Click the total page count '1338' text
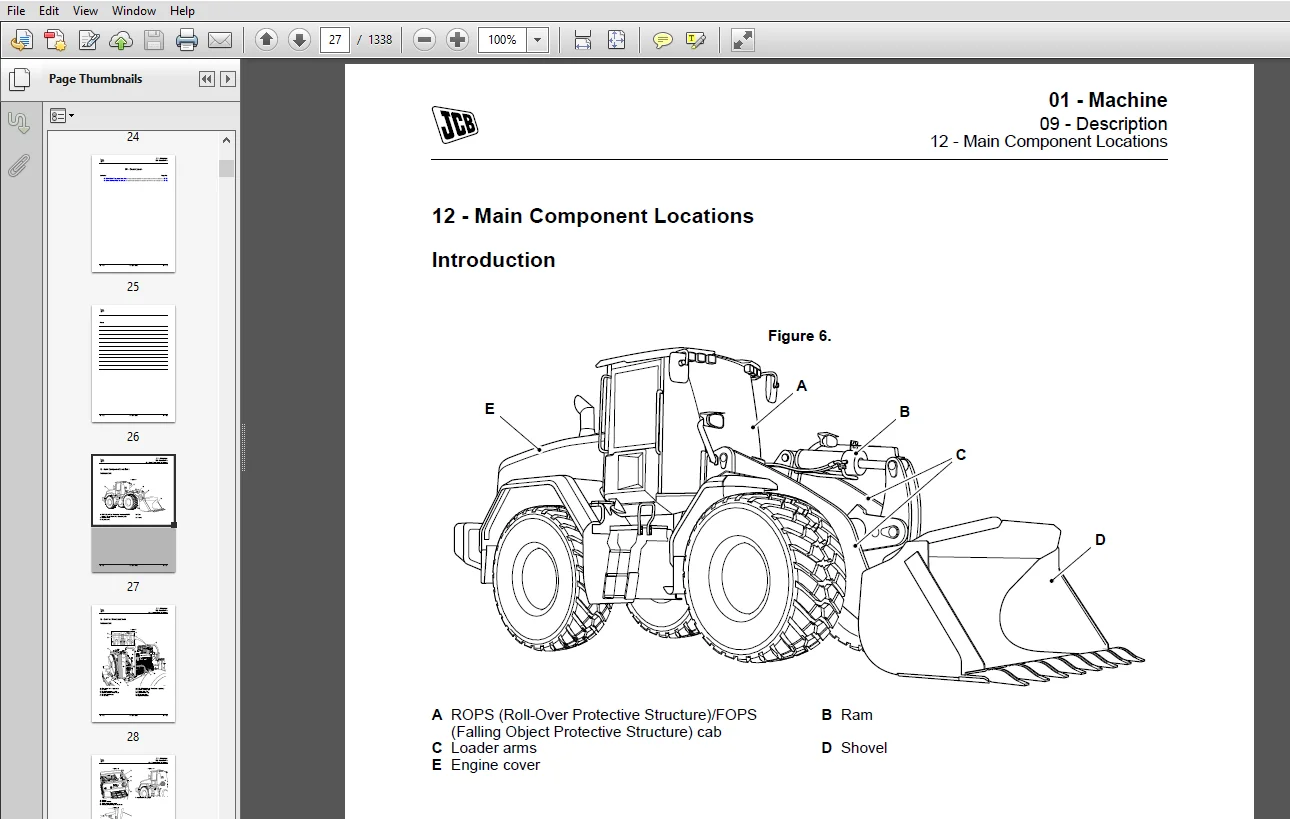The width and height of the screenshot is (1290, 819). 380,40
